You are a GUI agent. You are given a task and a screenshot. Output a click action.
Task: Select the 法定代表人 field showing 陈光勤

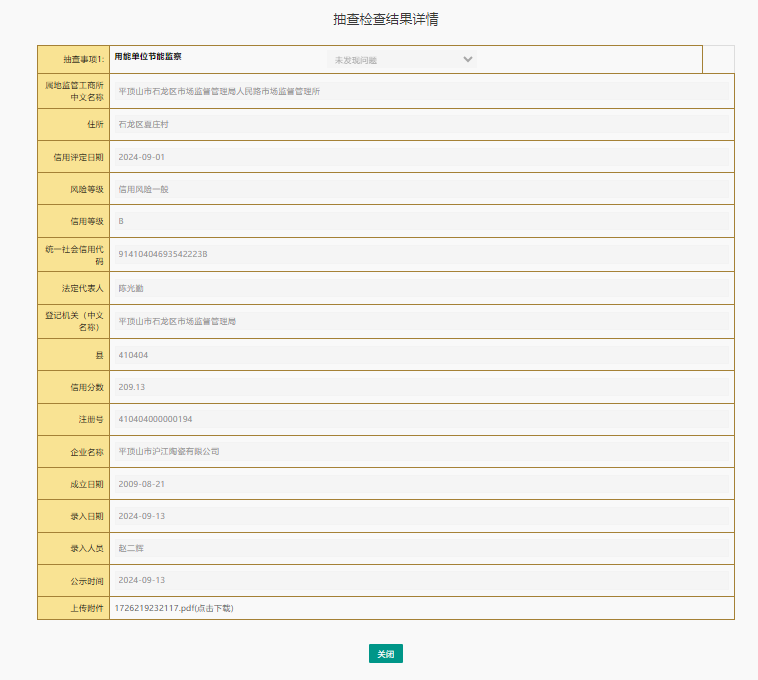421,288
